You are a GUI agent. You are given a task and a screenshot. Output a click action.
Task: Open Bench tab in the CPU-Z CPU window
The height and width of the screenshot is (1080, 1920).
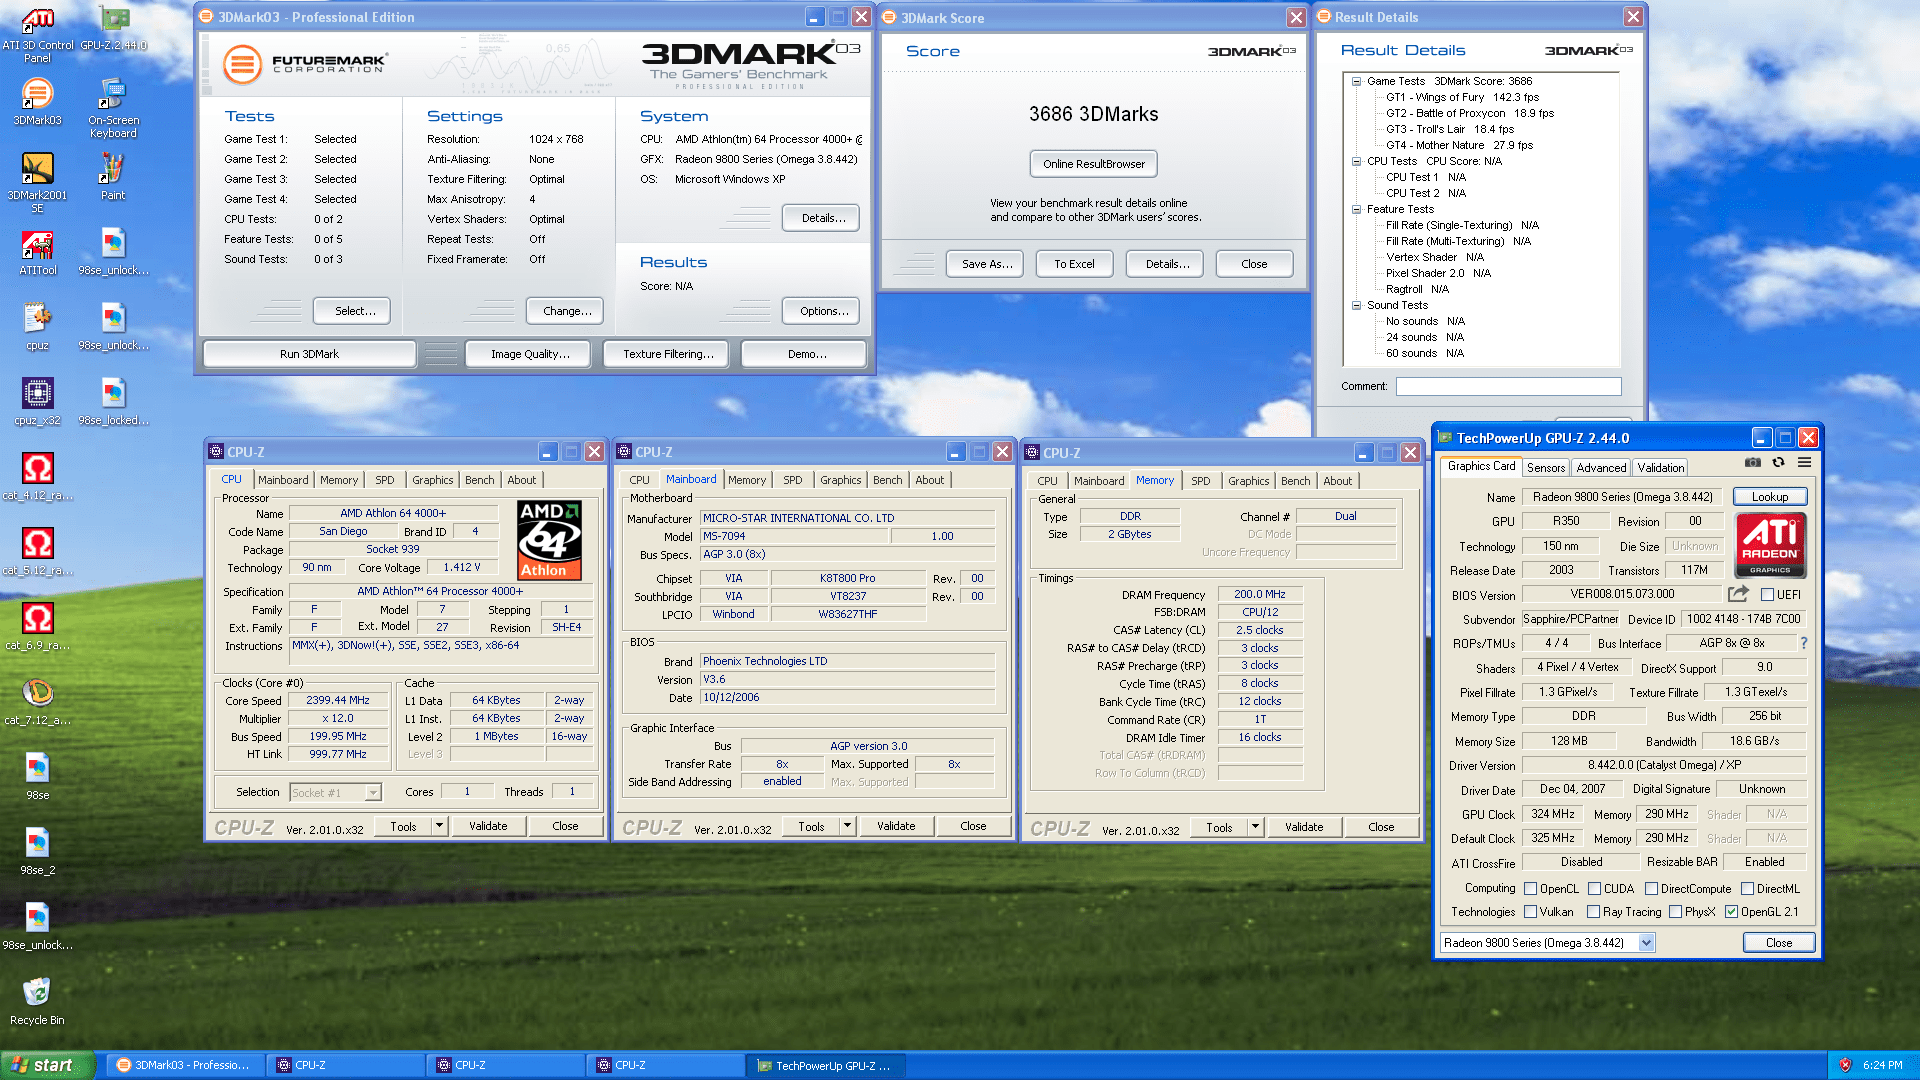pos(479,480)
